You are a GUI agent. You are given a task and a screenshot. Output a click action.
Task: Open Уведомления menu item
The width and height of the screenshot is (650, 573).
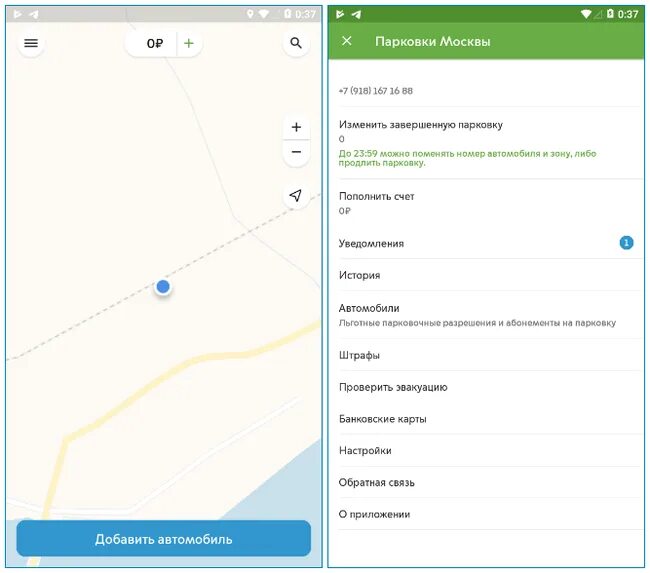pyautogui.click(x=490, y=243)
